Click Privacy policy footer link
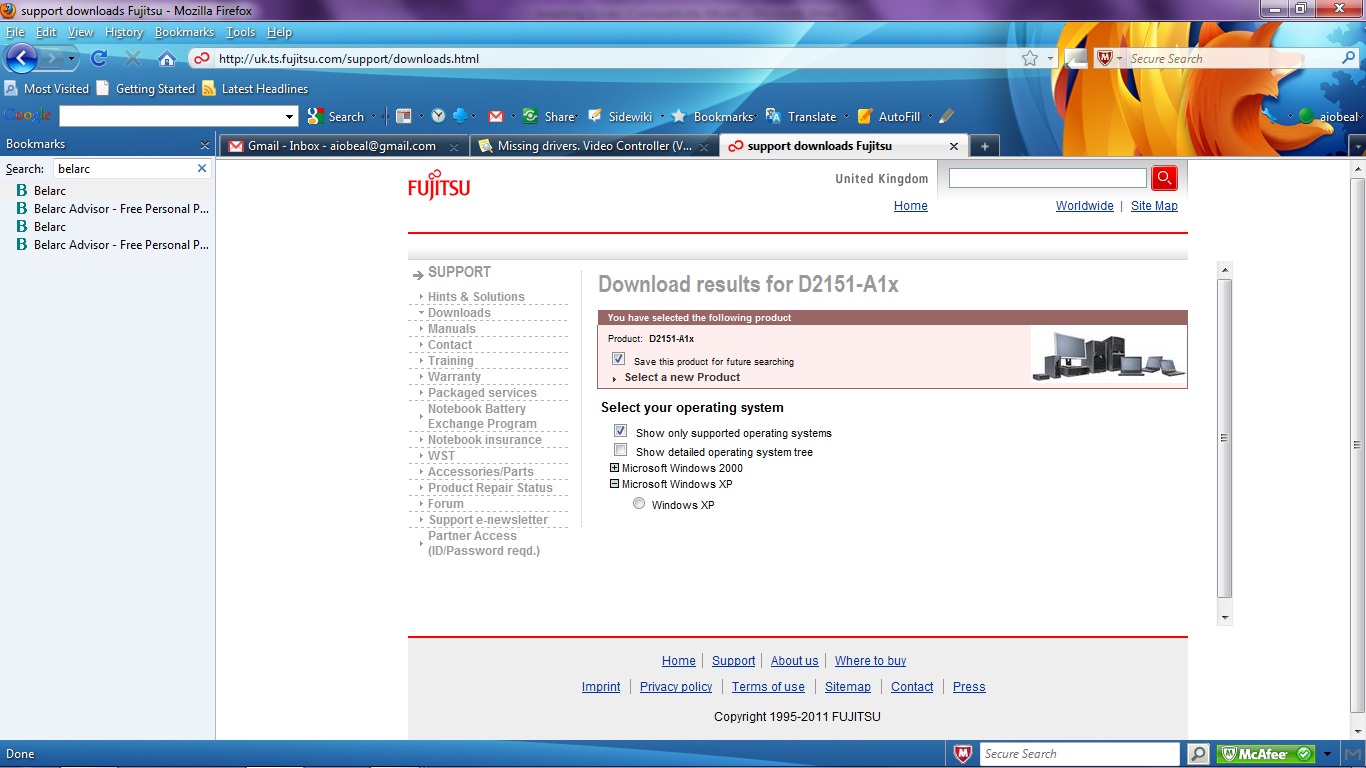1366x768 pixels. coord(676,687)
